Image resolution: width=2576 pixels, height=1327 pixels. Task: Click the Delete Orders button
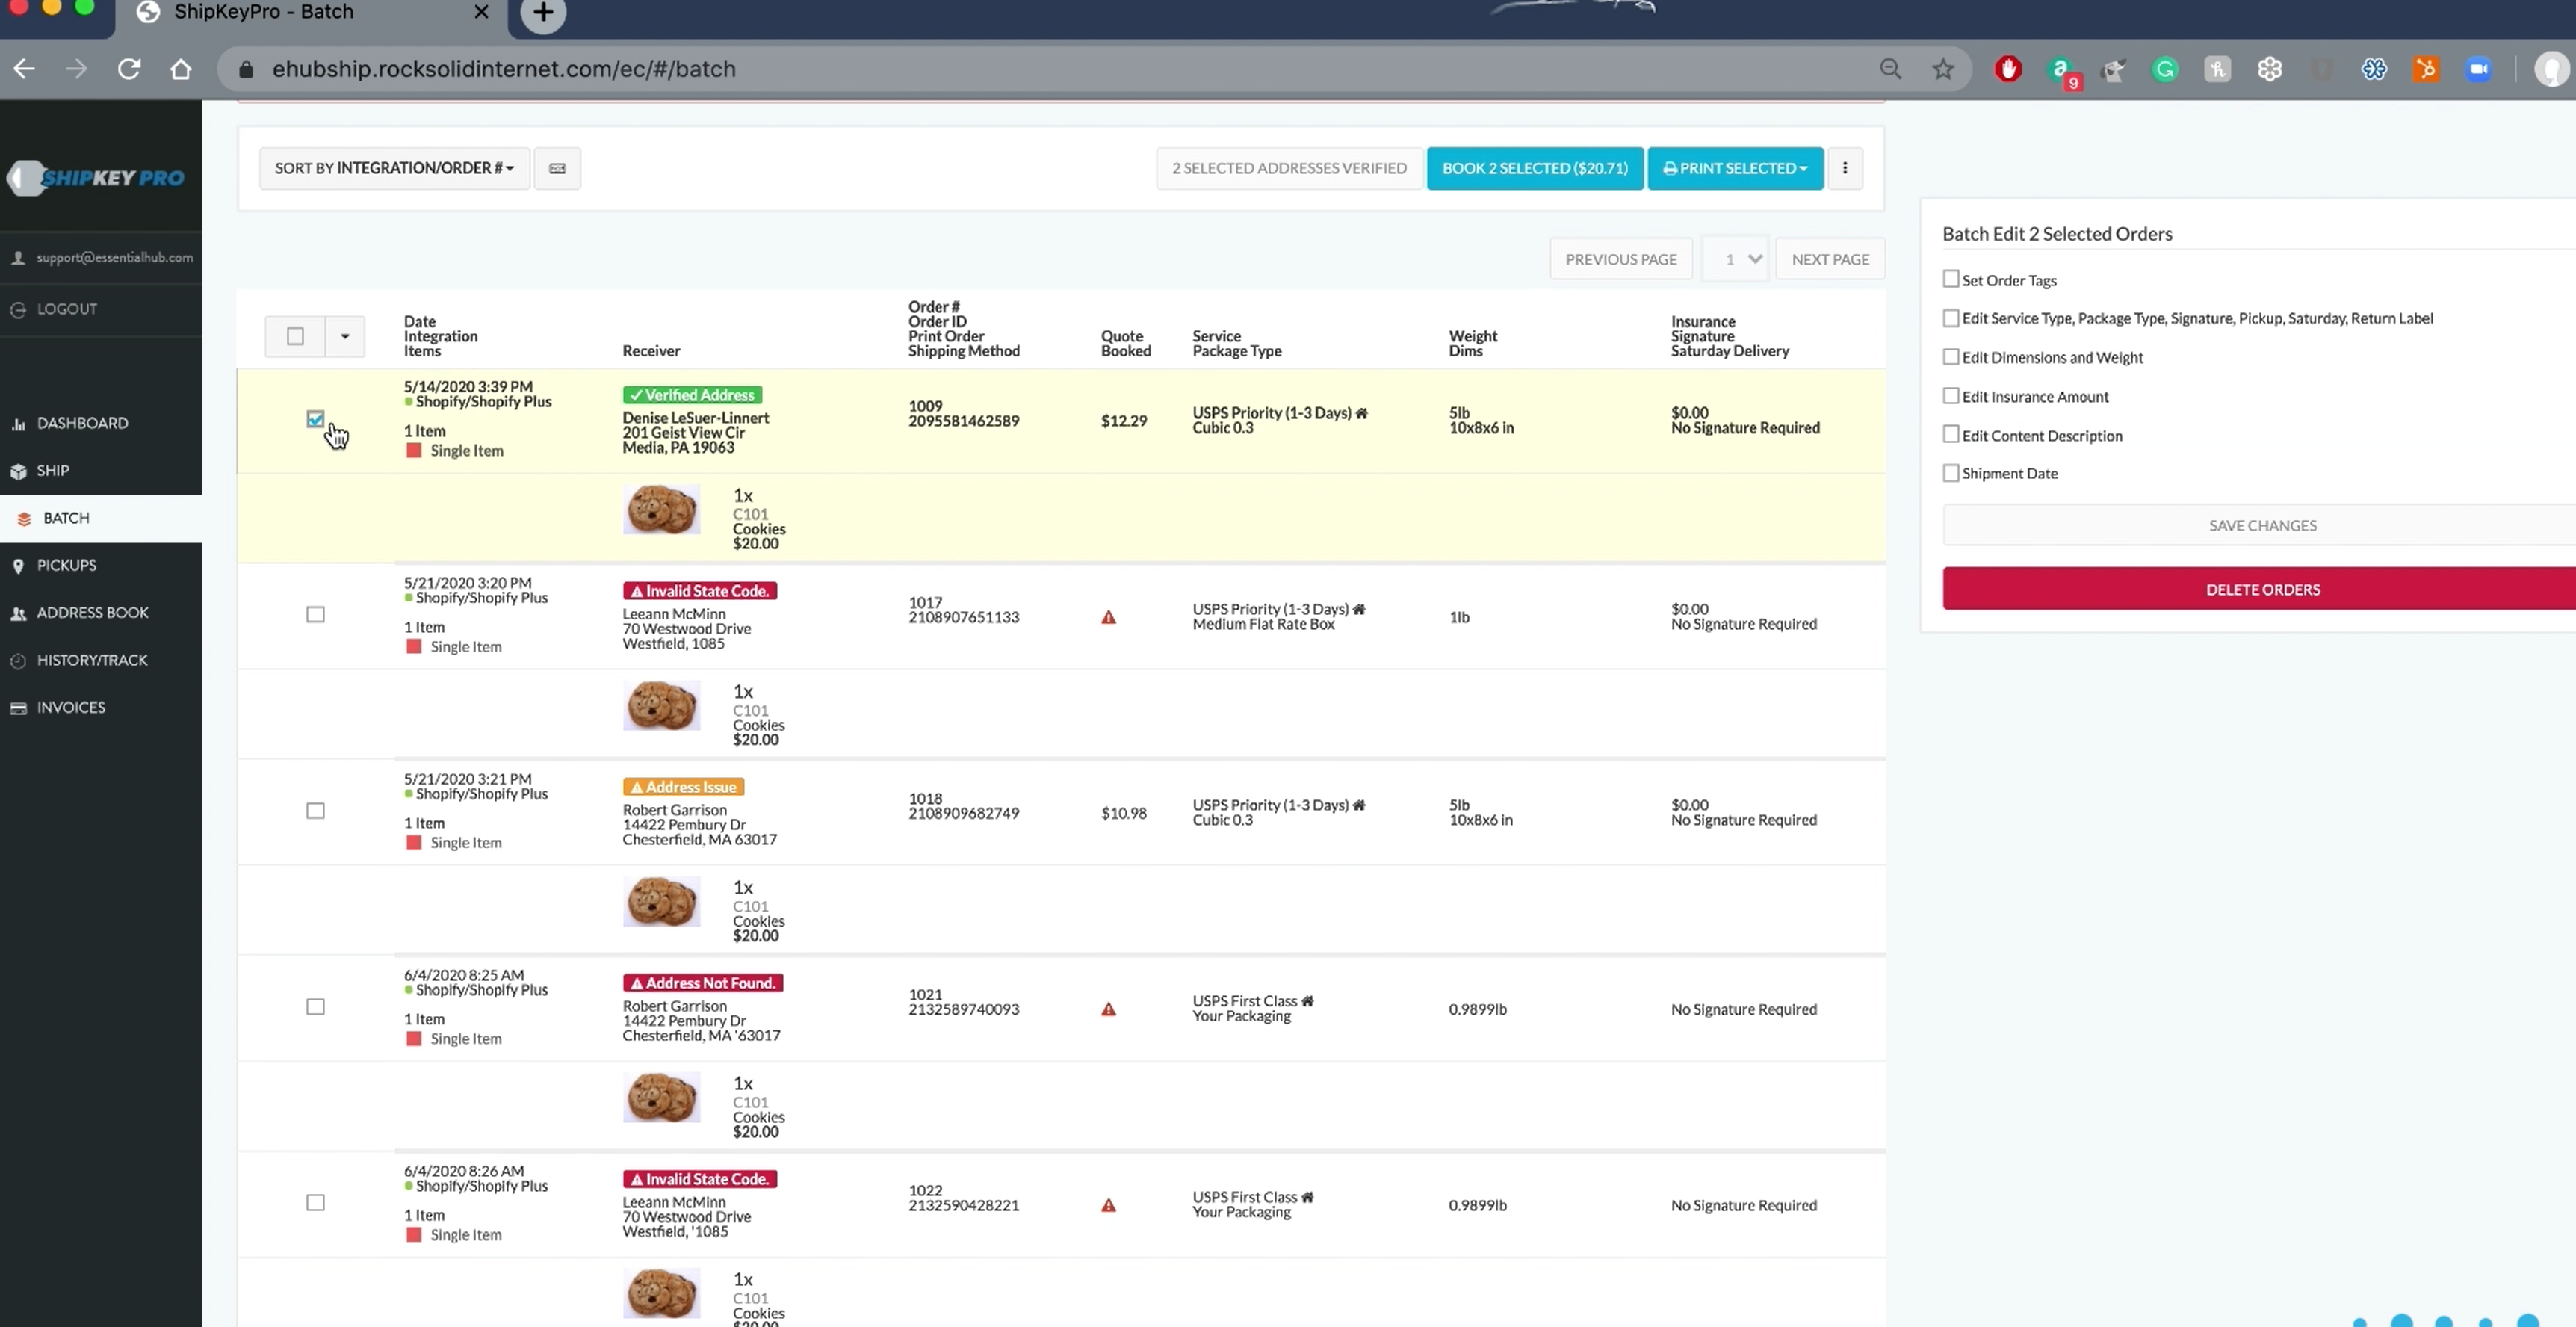(x=2262, y=589)
